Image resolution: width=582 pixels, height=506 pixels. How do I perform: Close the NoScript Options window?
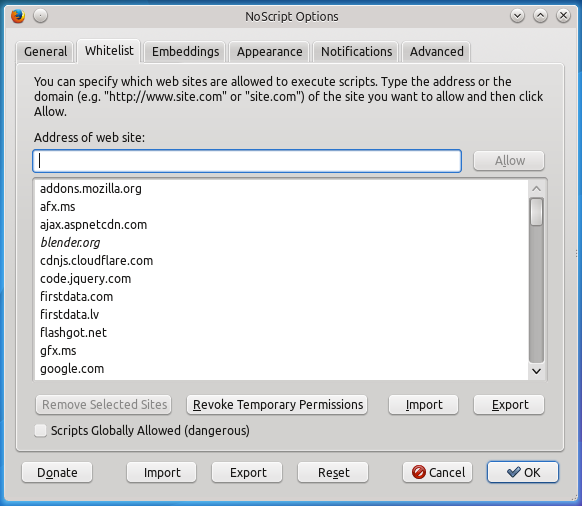click(563, 16)
